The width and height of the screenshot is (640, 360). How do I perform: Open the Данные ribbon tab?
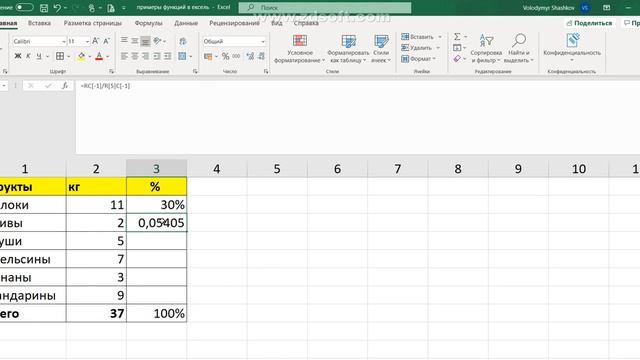[186, 23]
